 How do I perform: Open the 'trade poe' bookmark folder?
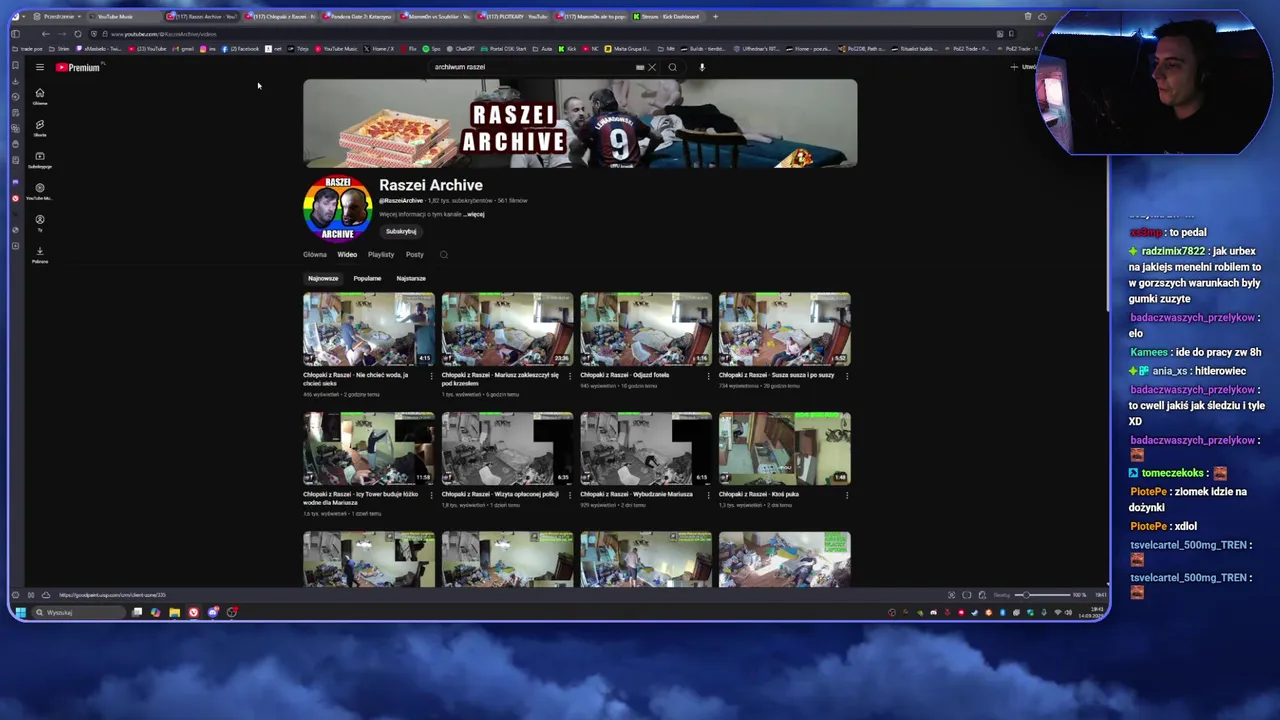point(27,48)
